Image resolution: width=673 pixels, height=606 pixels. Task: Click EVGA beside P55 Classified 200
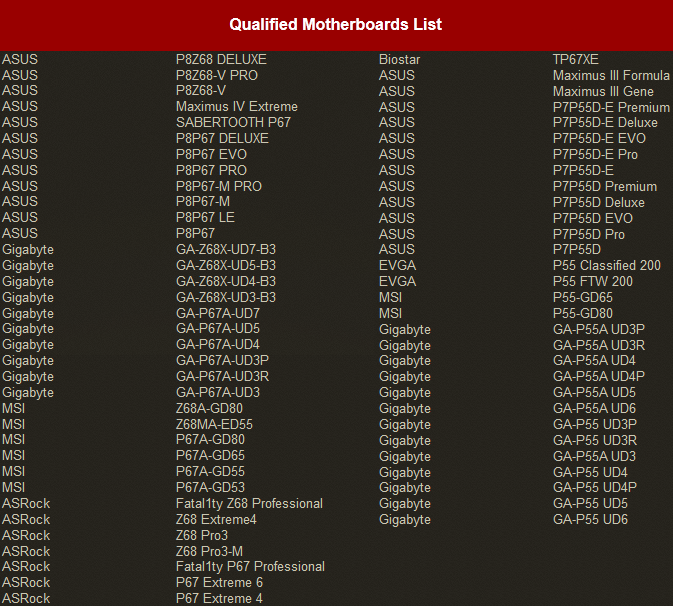[397, 265]
